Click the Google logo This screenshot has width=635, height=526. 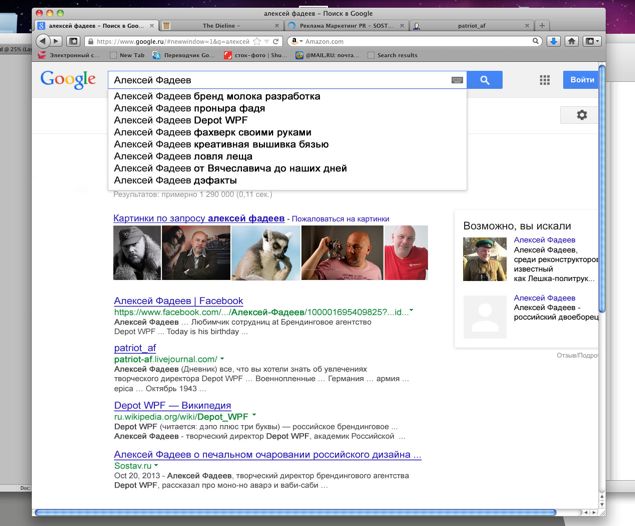point(68,79)
